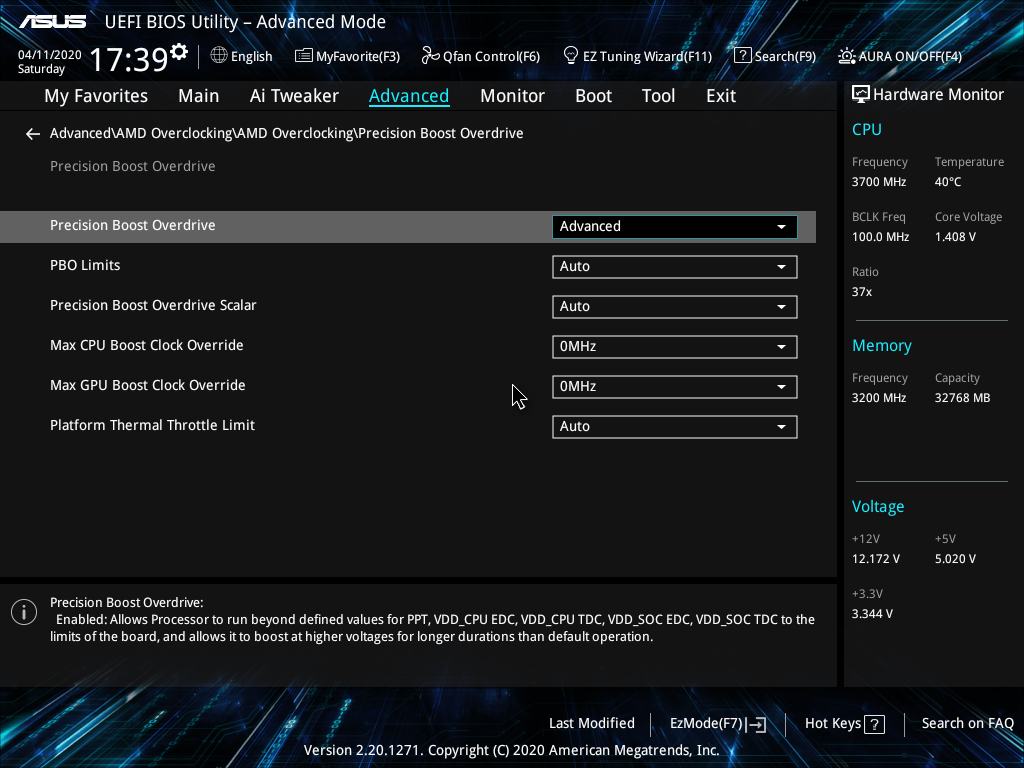Image resolution: width=1024 pixels, height=768 pixels.
Task: Click the back arrow beside the breadcrumb path
Action: coord(33,134)
